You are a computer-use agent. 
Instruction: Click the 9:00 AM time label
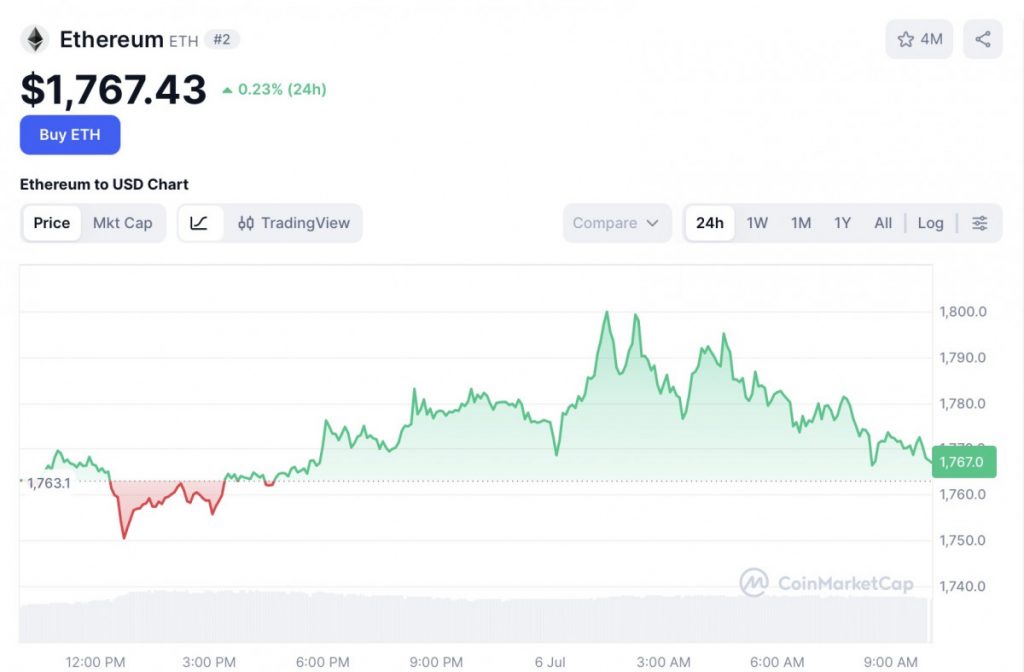tap(891, 662)
